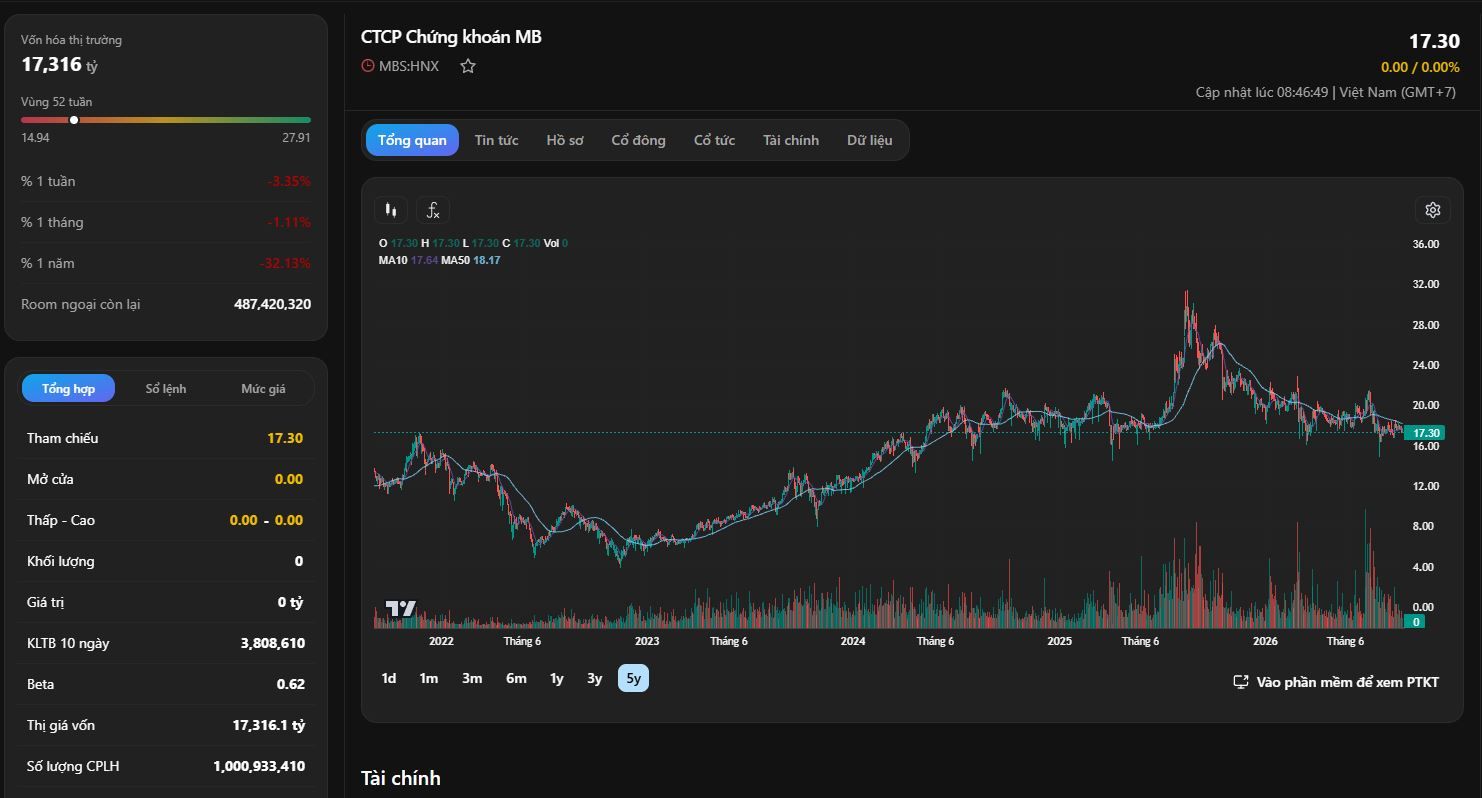
Task: Set chart range to 1m
Action: pos(429,678)
